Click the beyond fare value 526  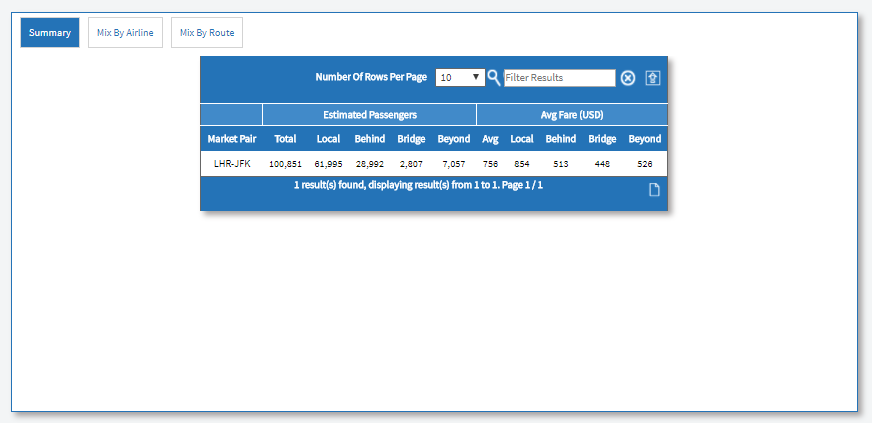[645, 165]
